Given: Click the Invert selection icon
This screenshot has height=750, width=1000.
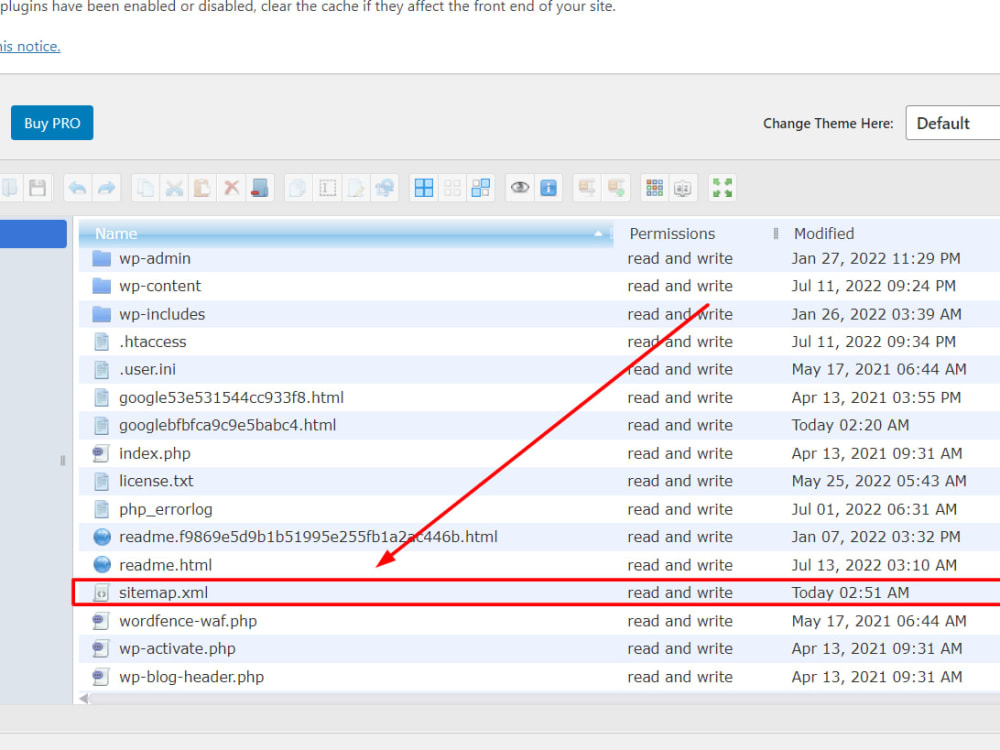Looking at the screenshot, I should [x=480, y=188].
